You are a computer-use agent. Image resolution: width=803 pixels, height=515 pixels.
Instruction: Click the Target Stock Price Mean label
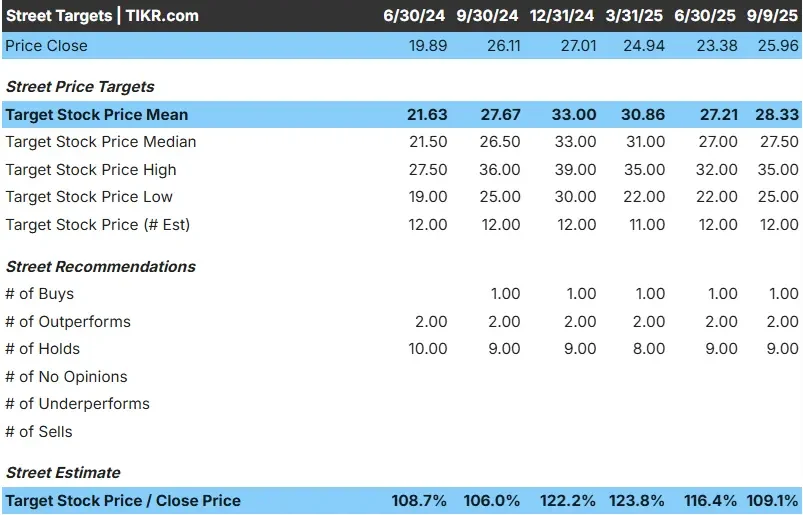click(x=97, y=115)
